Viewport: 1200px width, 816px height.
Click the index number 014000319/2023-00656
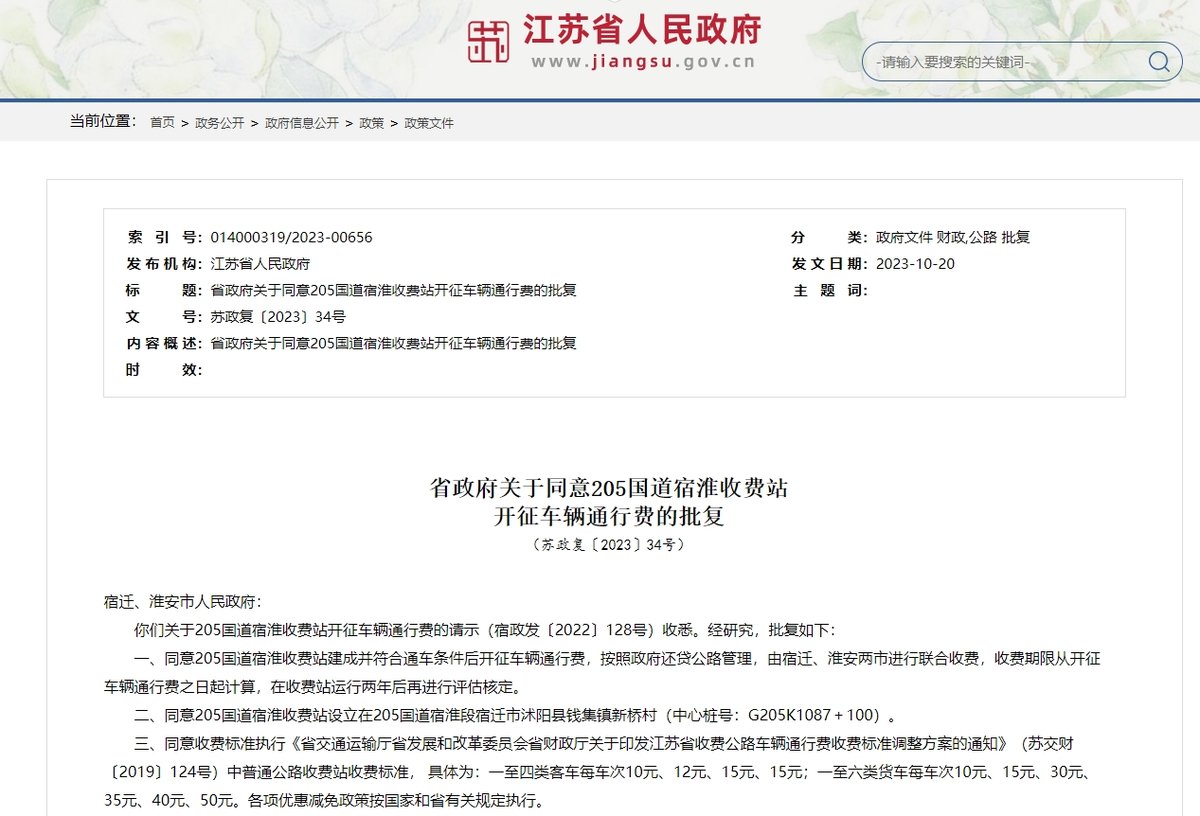coord(291,237)
